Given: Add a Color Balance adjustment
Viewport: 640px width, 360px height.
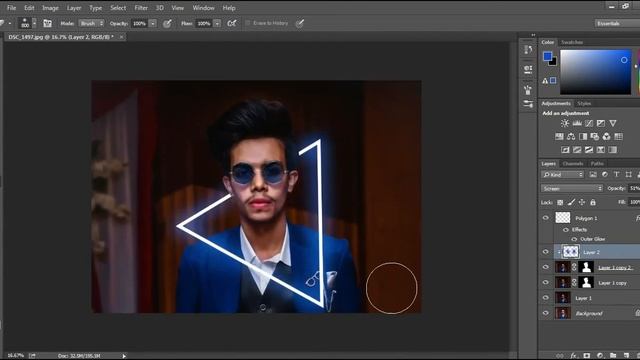Looking at the screenshot, I should tap(571, 137).
